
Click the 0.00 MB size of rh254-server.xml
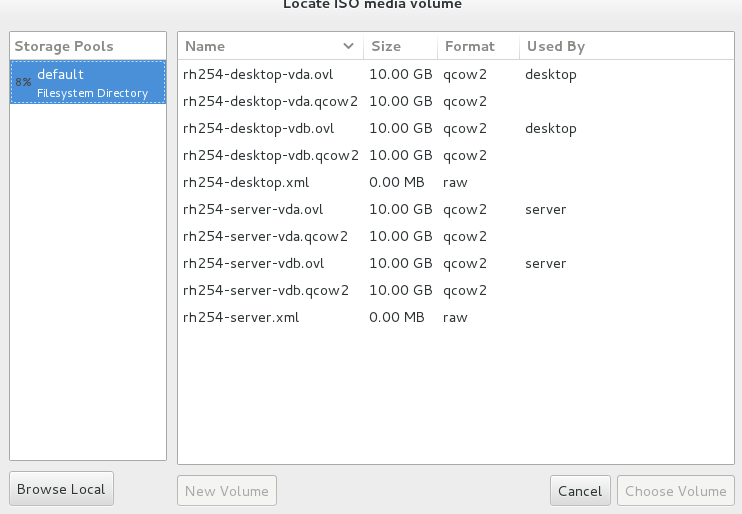[x=397, y=317]
